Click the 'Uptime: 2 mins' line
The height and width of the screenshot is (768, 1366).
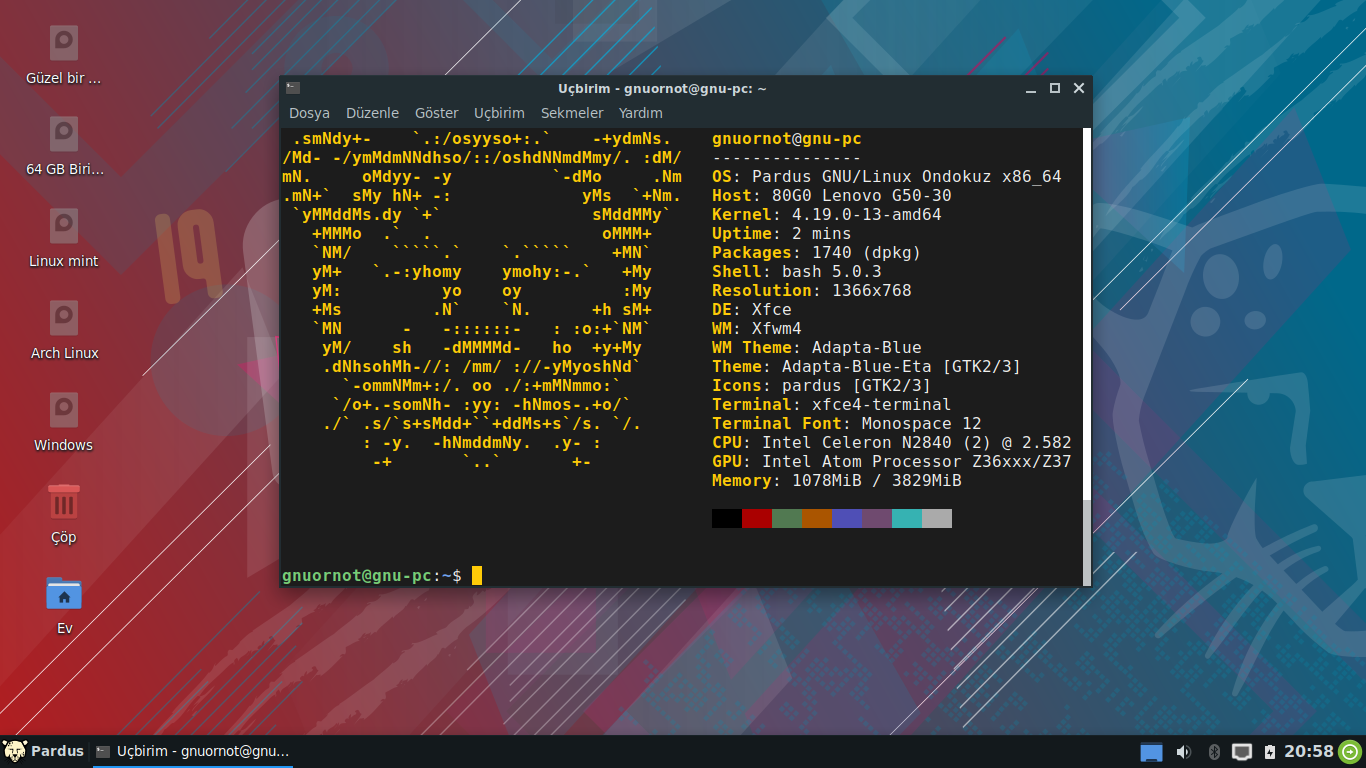[x=782, y=234]
